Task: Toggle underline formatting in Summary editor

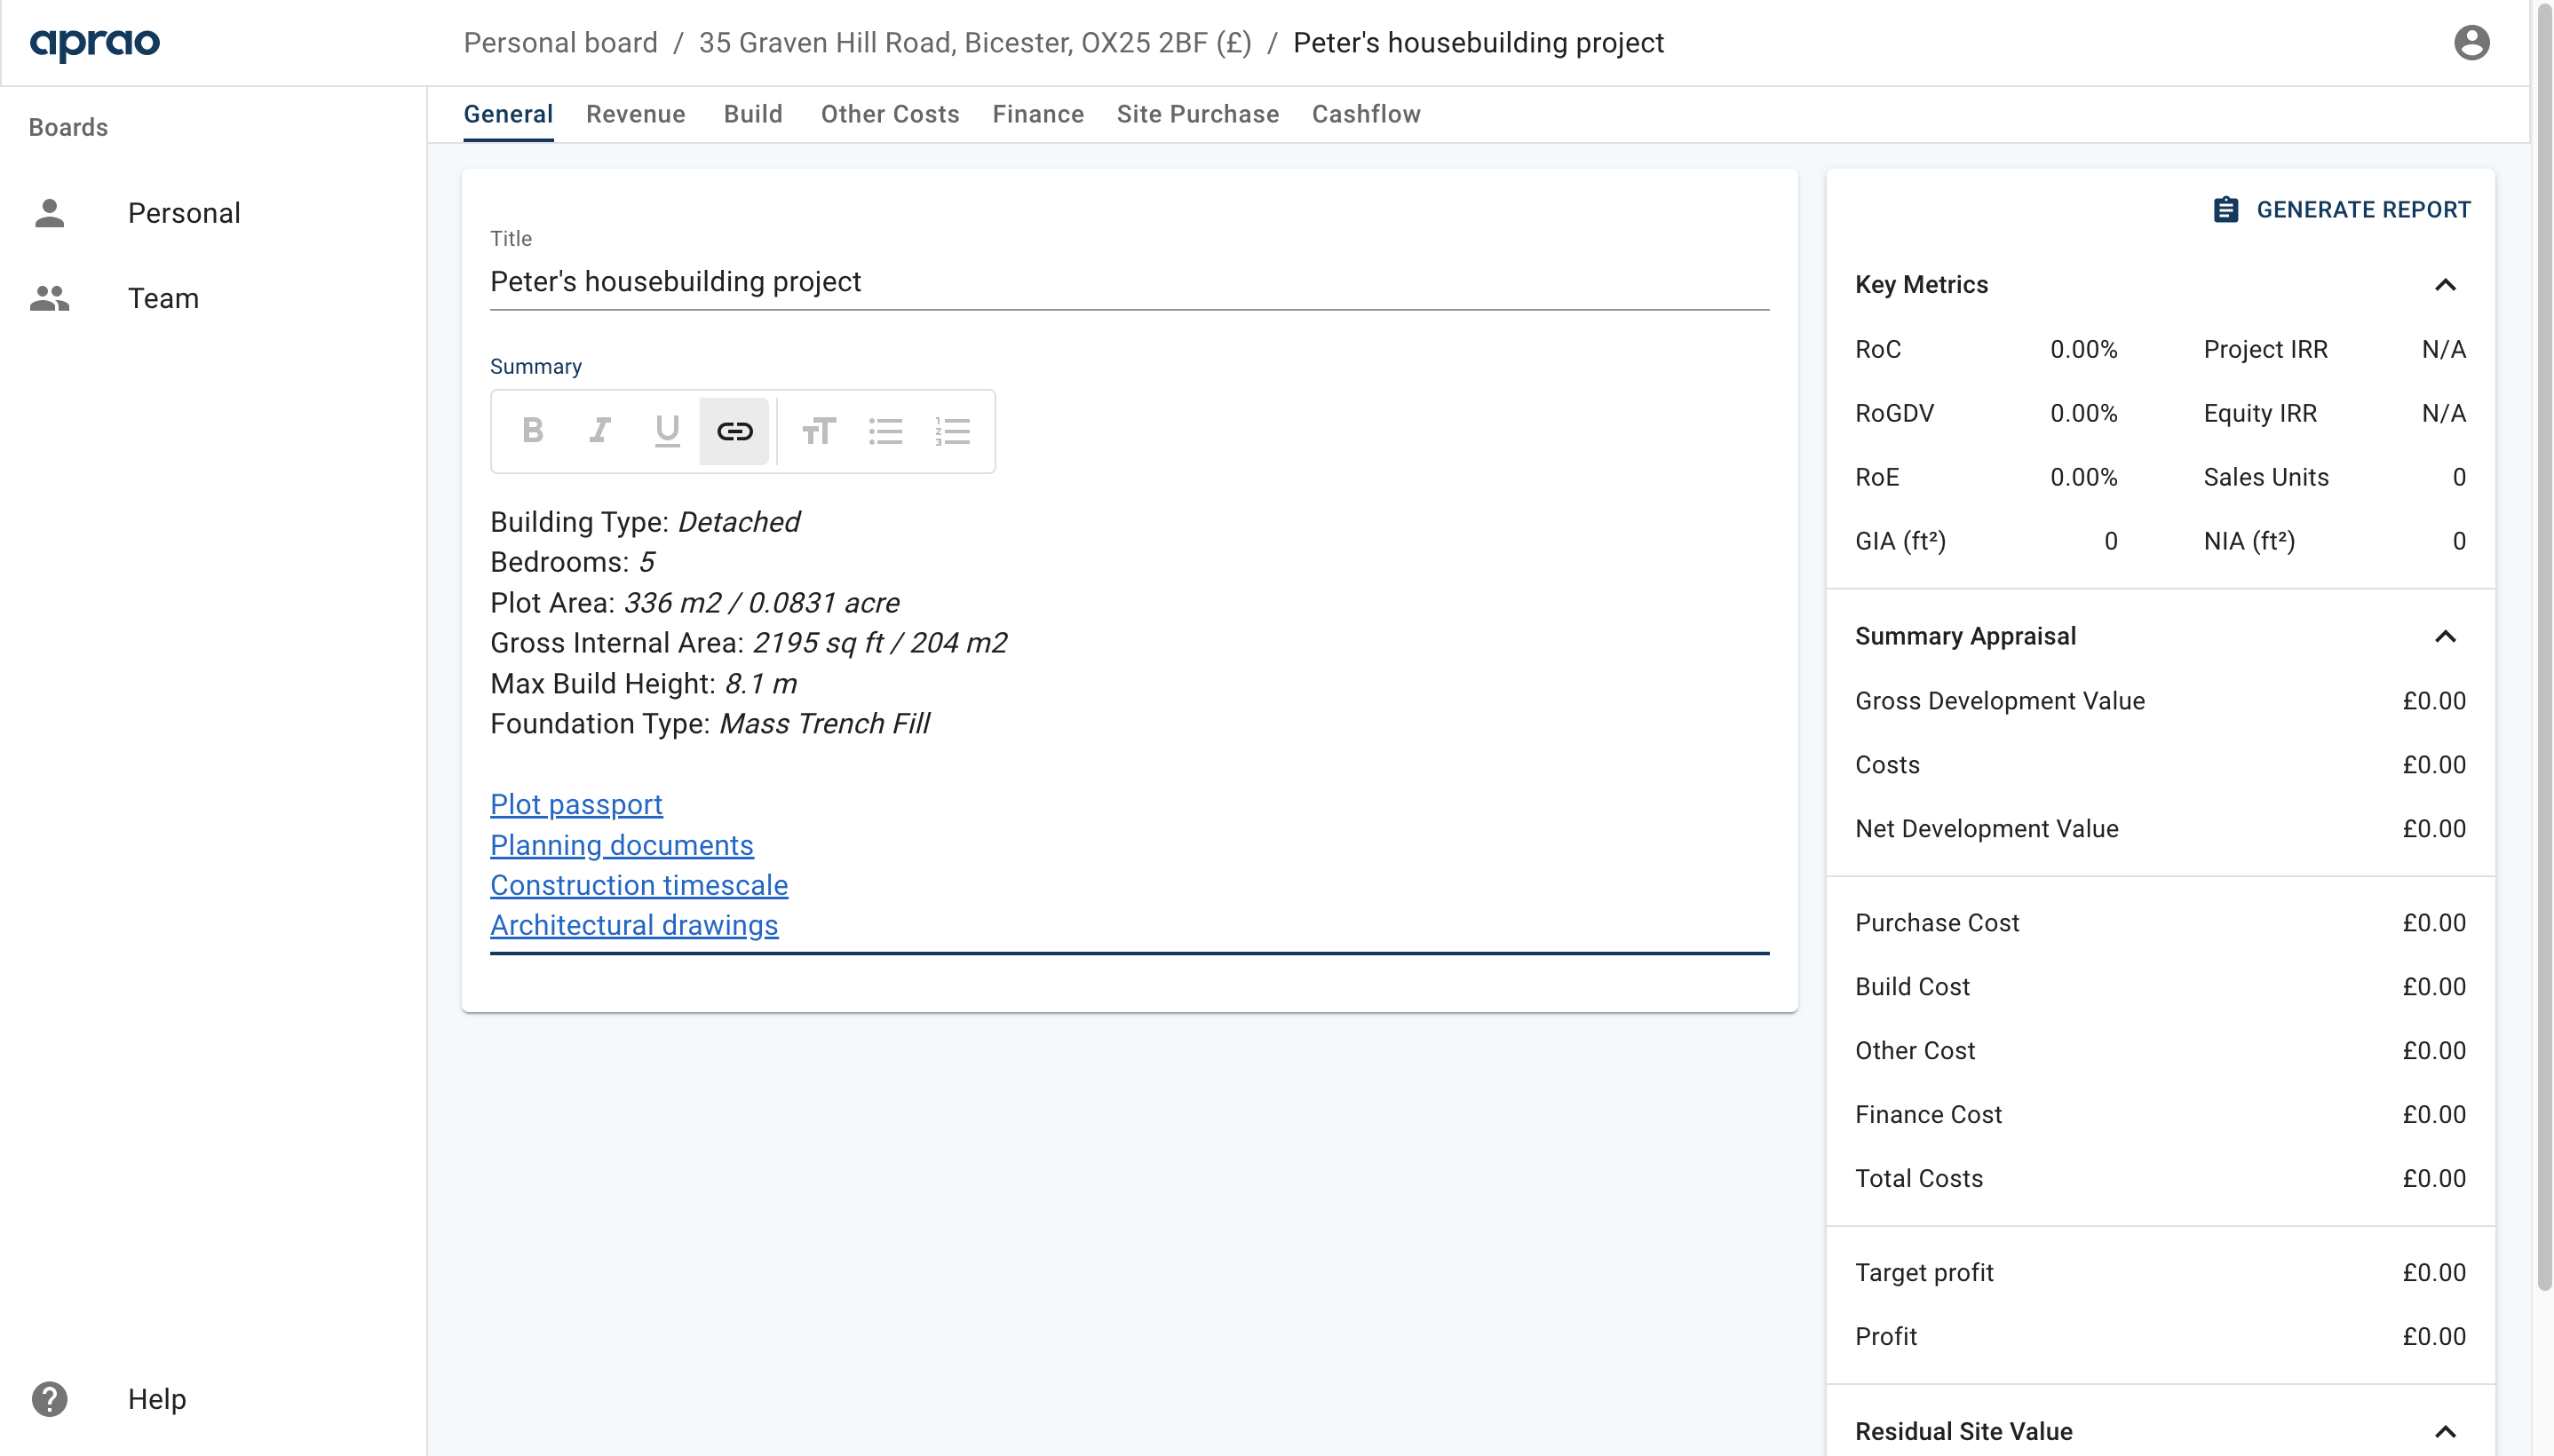Action: (667, 431)
